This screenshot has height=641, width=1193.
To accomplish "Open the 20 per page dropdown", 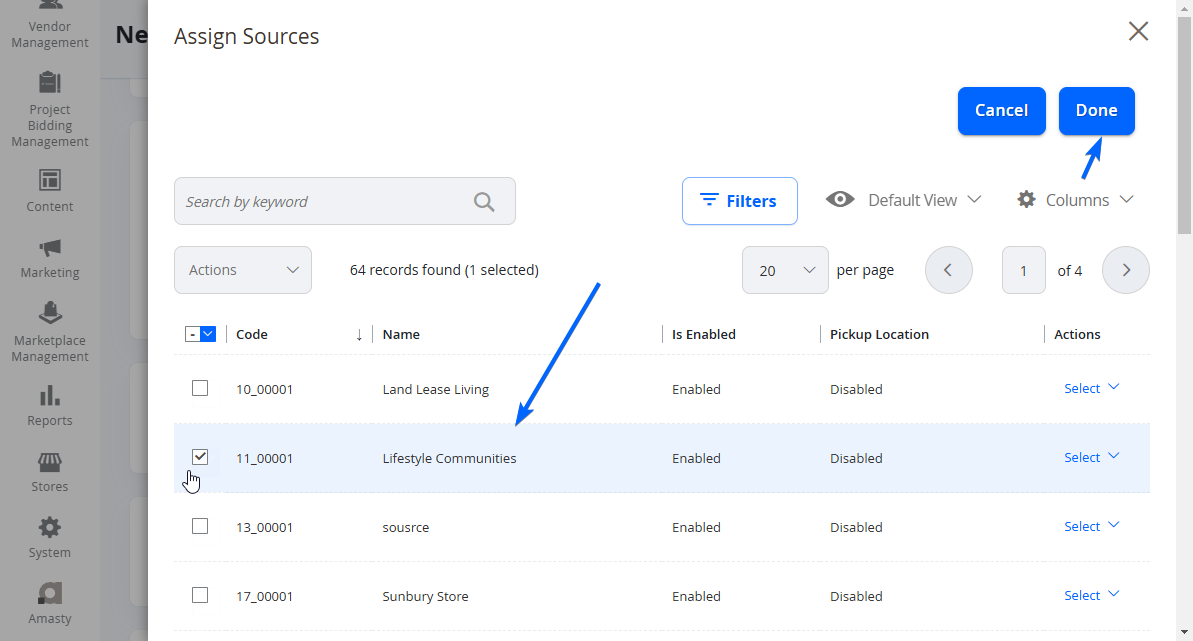I will point(785,270).
